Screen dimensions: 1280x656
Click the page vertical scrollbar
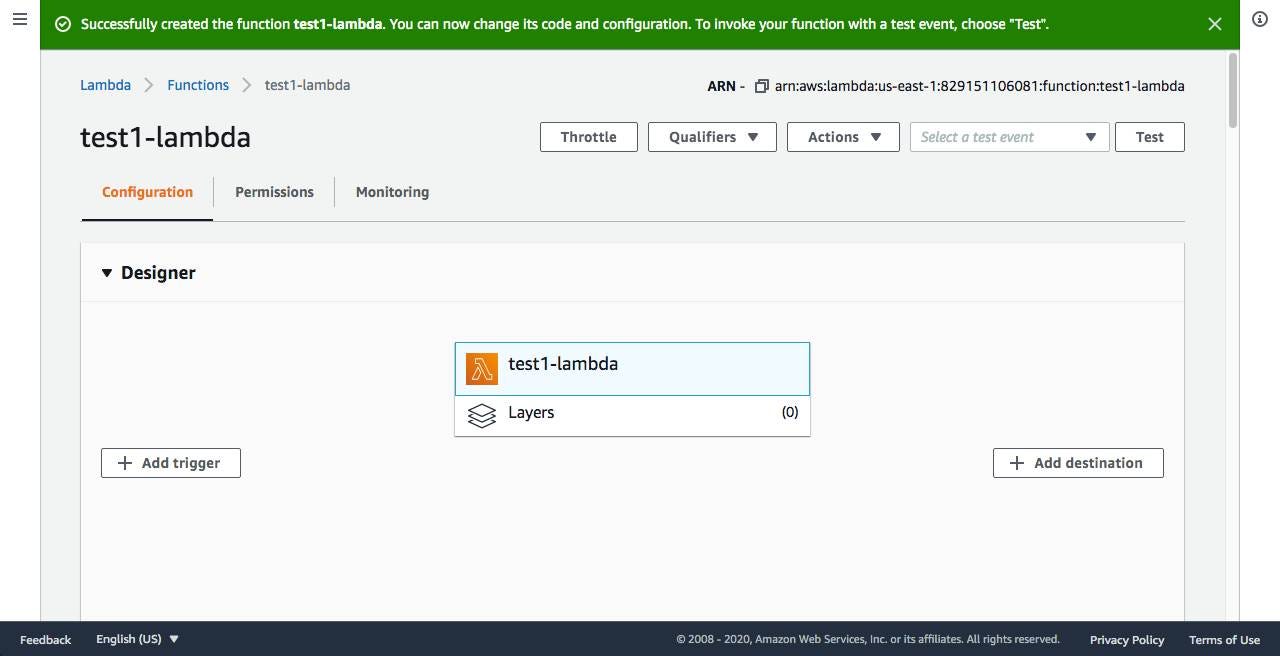click(x=1232, y=90)
